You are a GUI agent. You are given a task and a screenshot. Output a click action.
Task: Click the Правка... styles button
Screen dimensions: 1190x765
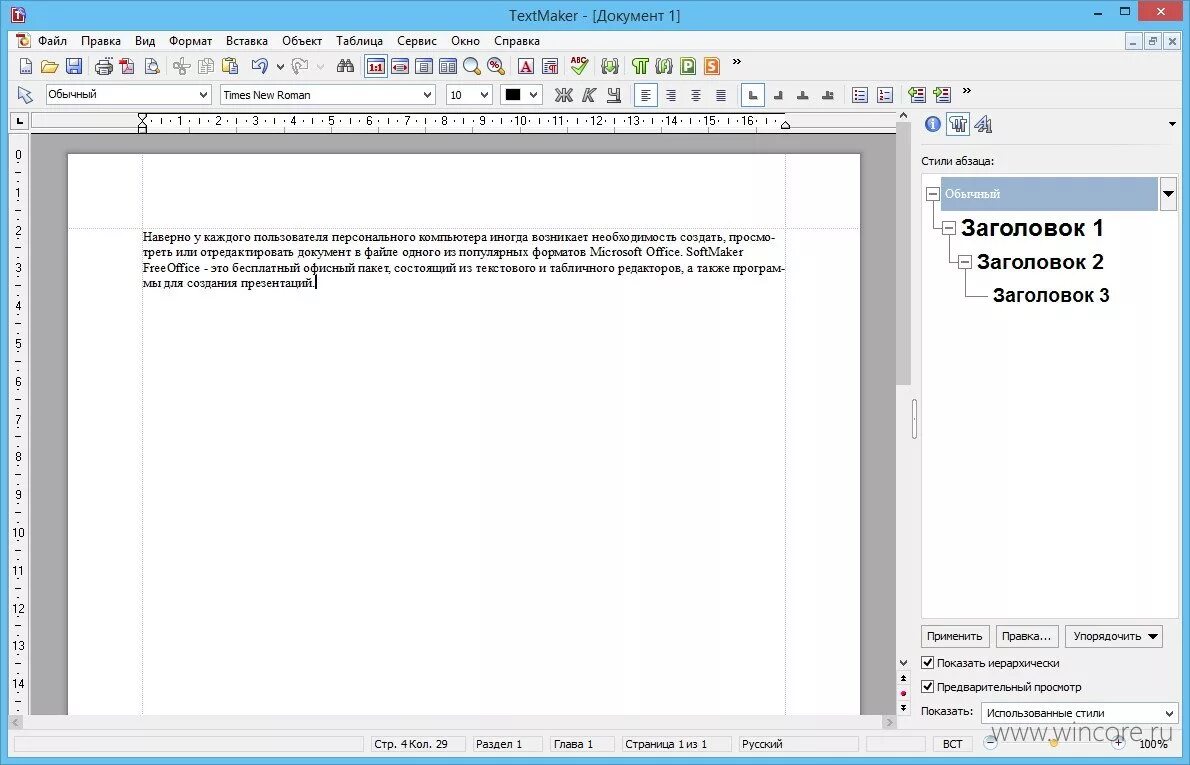click(1027, 636)
